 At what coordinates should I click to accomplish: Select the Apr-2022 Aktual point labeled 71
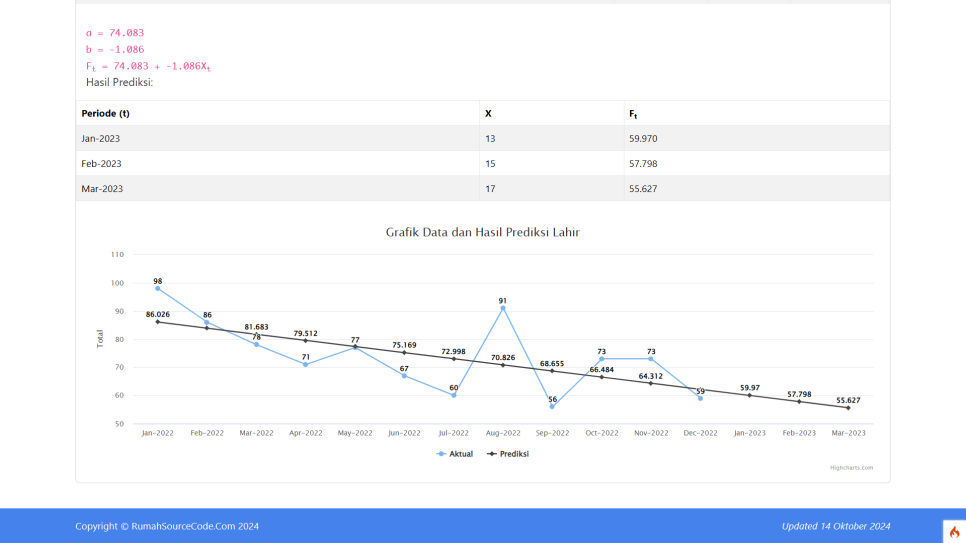[306, 364]
